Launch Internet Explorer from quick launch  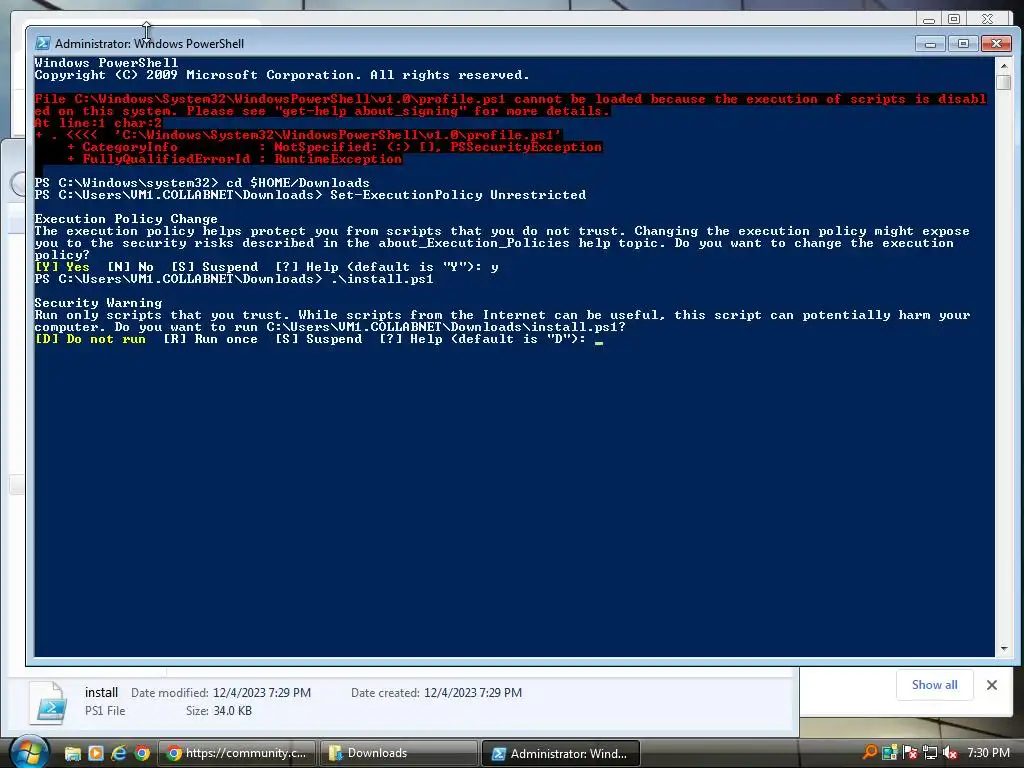tap(118, 753)
